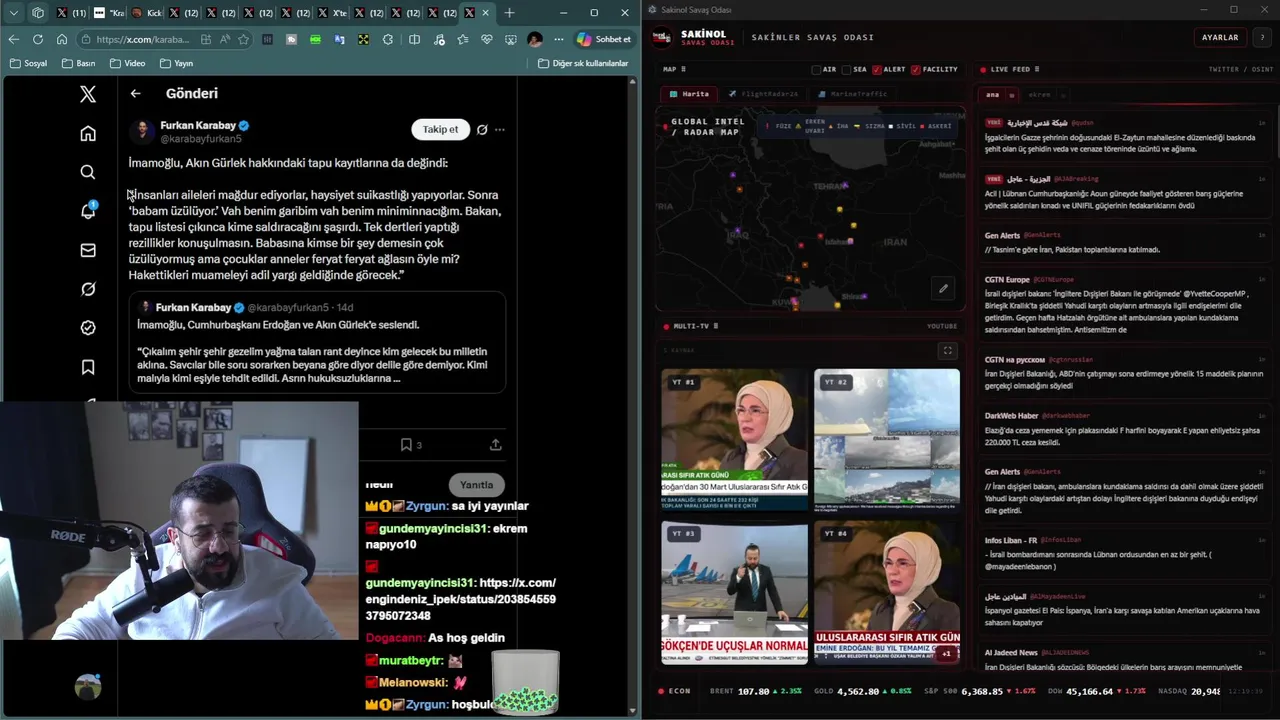Open the YT #2 video stream
The width and height of the screenshot is (1280, 720).
point(887,439)
